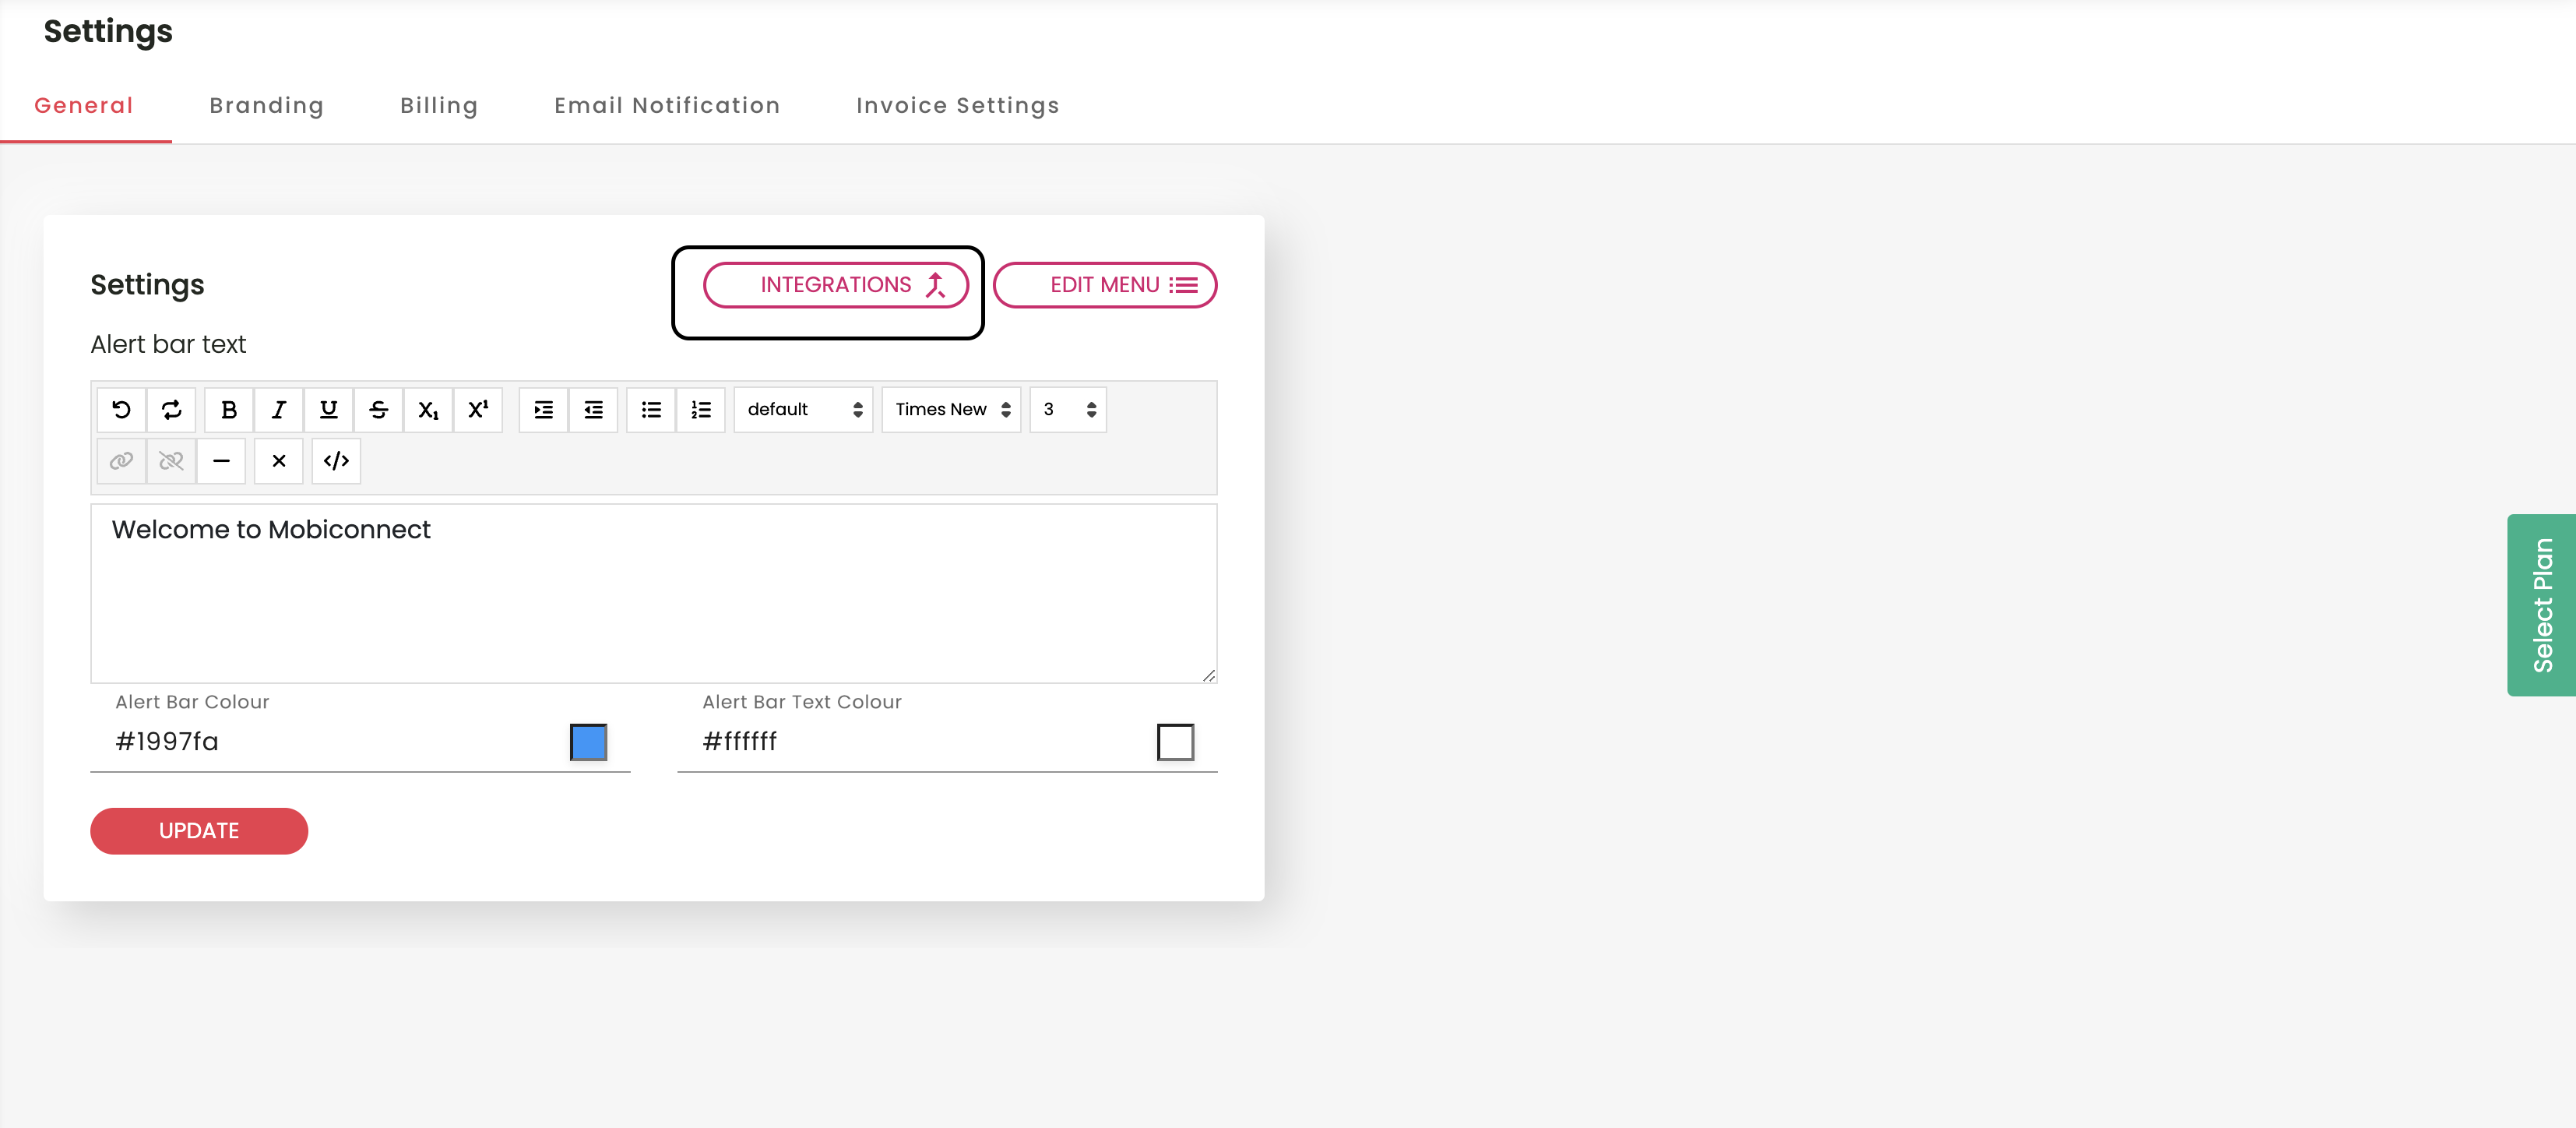2576x1128 pixels.
Task: Insert an unordered bullet list
Action: [651, 409]
